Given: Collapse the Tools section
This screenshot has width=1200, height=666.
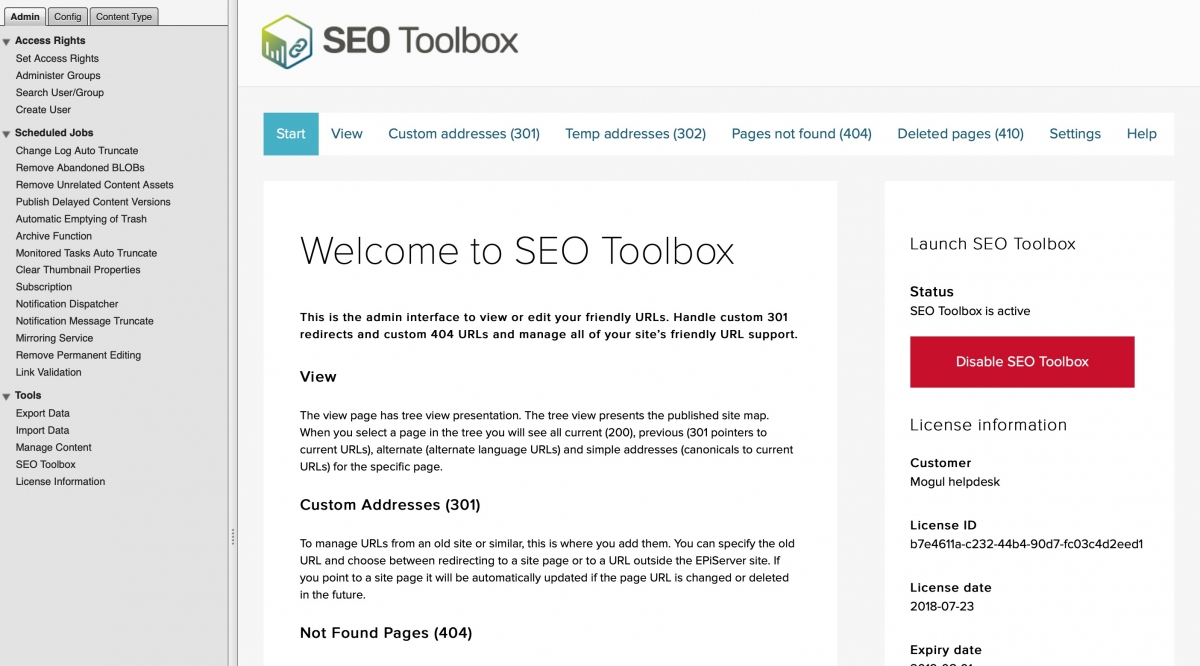Looking at the screenshot, I should [7, 395].
